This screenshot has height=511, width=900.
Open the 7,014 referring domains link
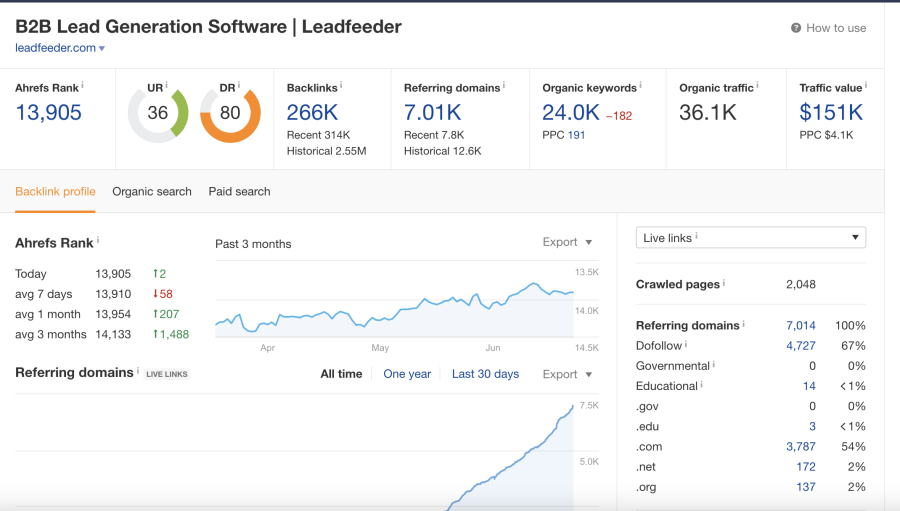(x=801, y=326)
